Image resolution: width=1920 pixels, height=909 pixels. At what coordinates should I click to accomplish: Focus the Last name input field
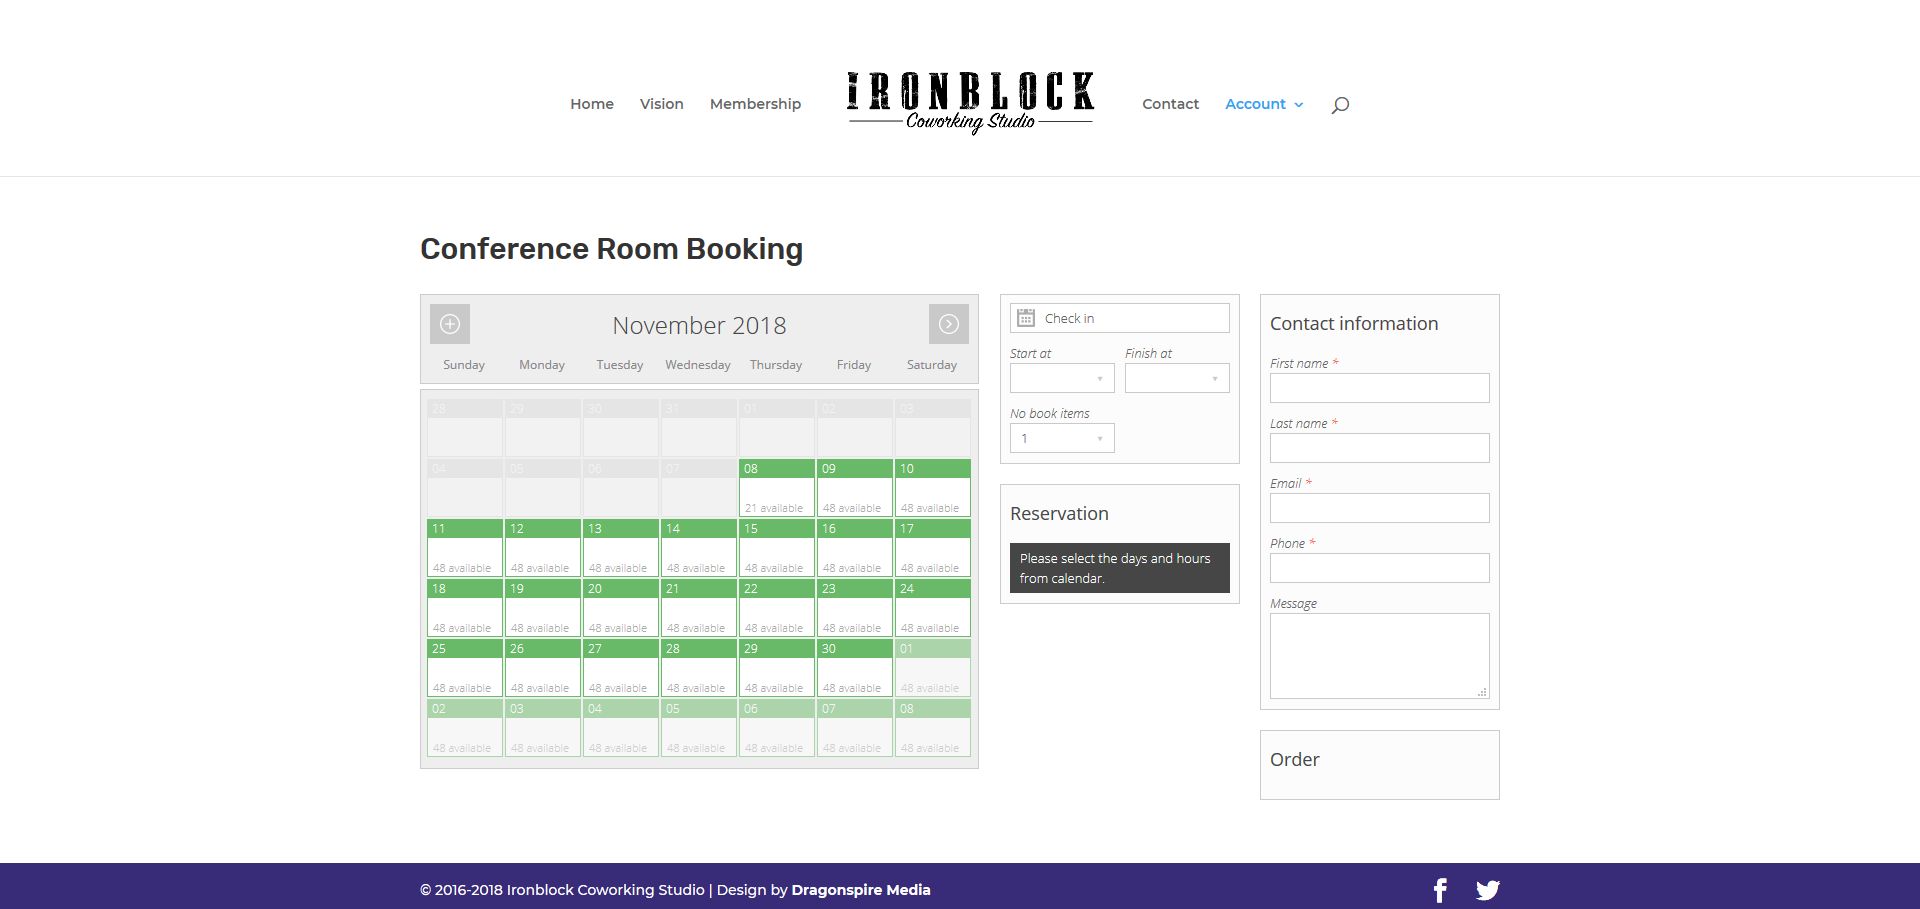(1380, 448)
